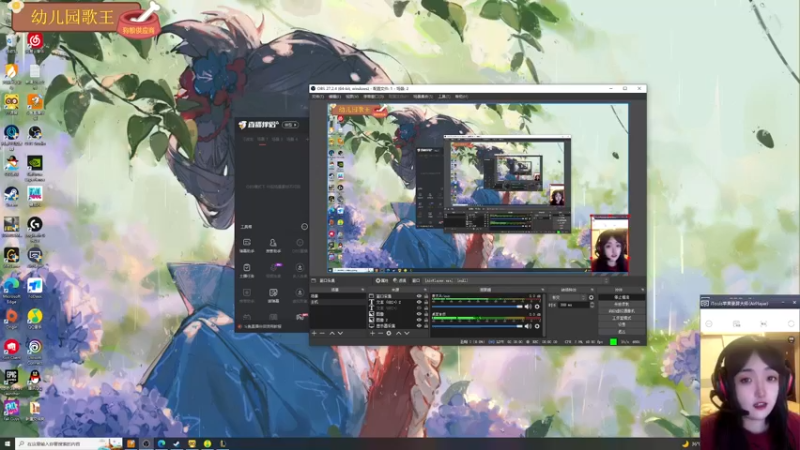The height and width of the screenshot is (450, 800).
Task: Open 属性 gear button above the docks in OBS
Action: 382,280
